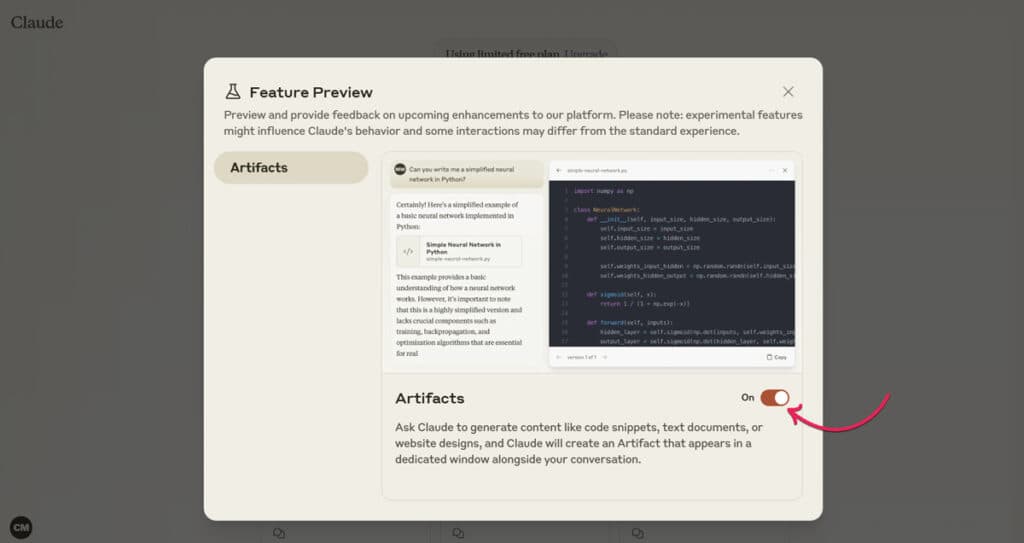The image size is (1024, 543).
Task: Click the Upgrade link behind dialog
Action: coord(586,54)
